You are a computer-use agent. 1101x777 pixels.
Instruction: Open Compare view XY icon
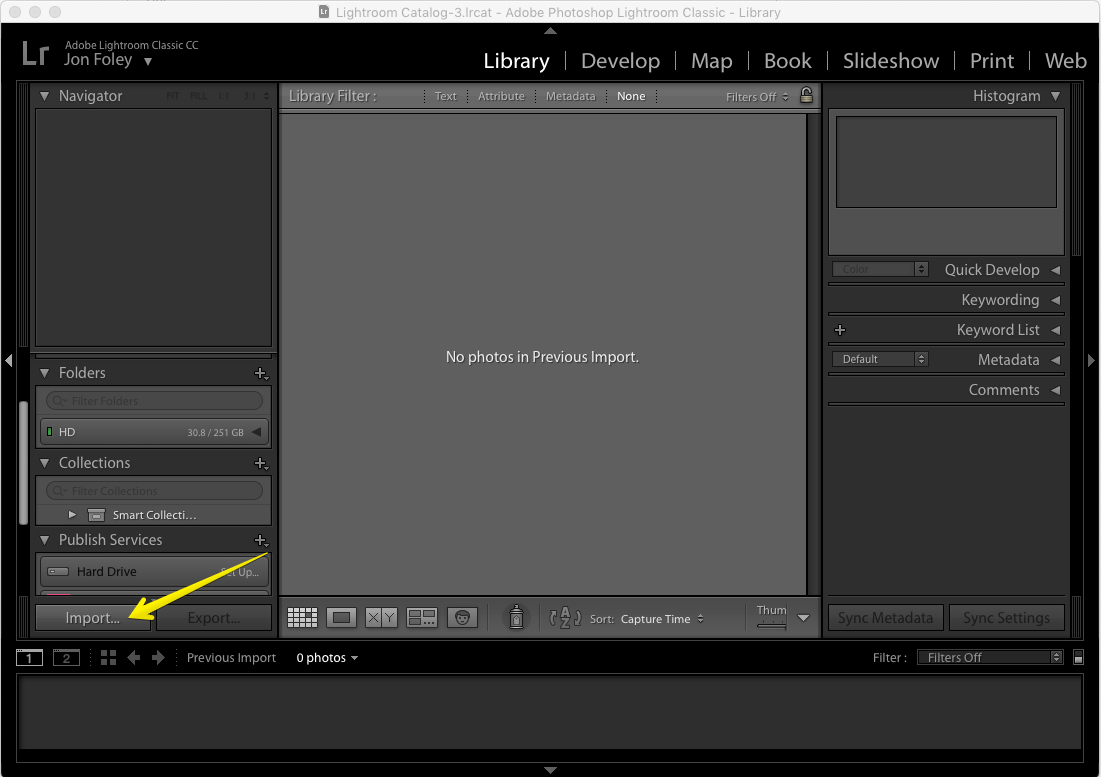[381, 618]
